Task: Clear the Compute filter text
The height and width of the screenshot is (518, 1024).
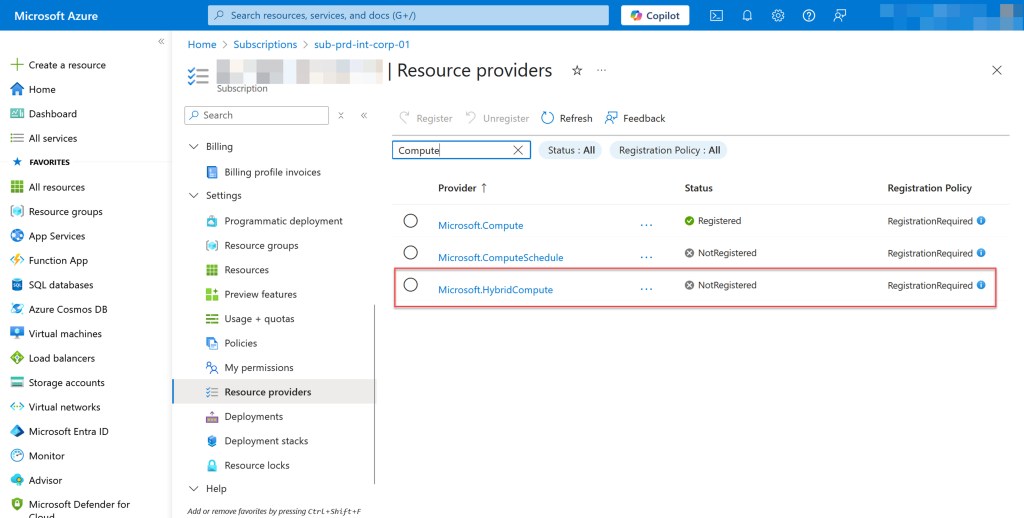Action: [518, 150]
